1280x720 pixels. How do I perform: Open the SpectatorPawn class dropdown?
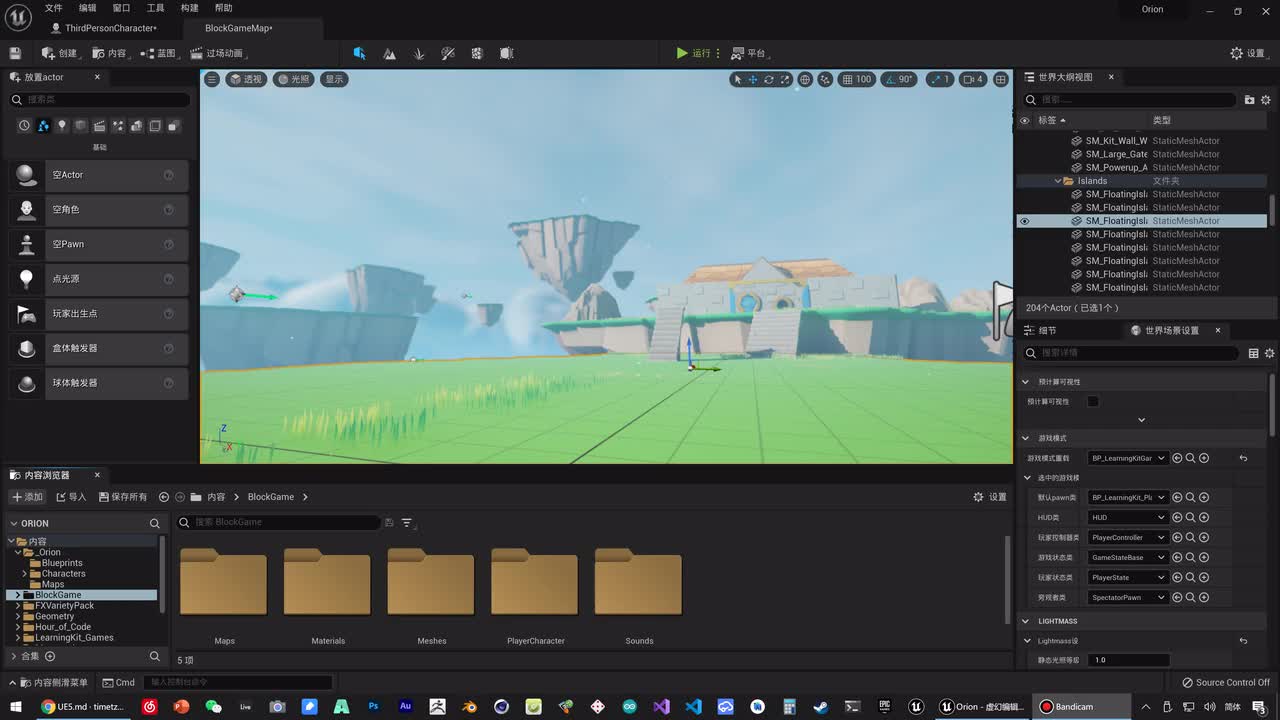1128,597
